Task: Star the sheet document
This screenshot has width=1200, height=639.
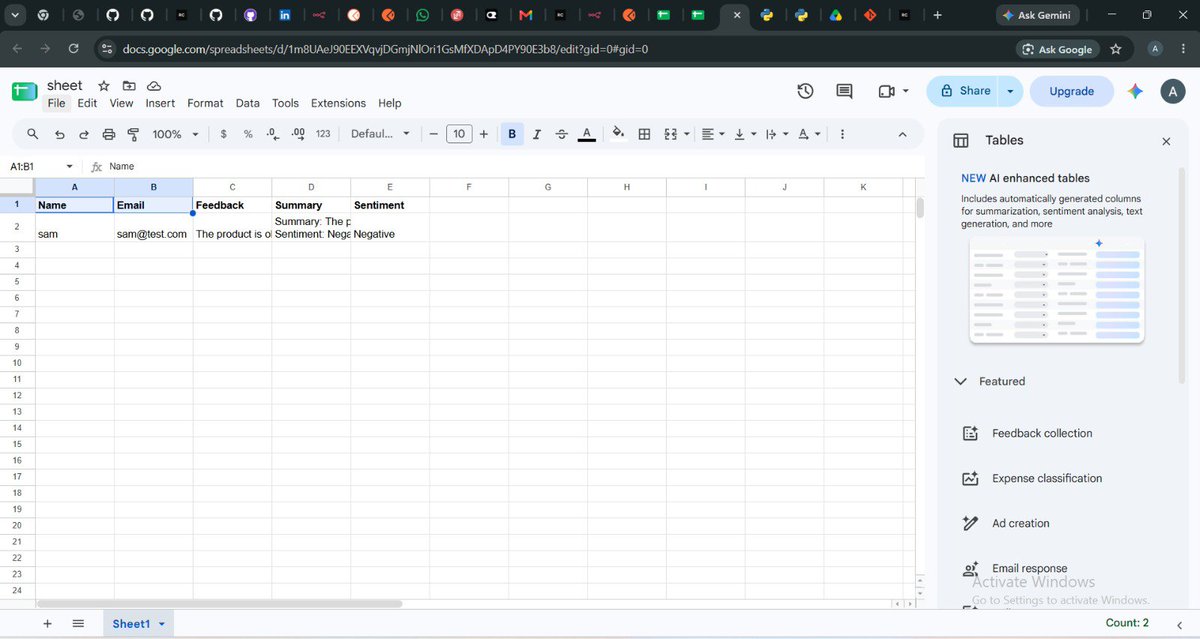Action: point(104,86)
